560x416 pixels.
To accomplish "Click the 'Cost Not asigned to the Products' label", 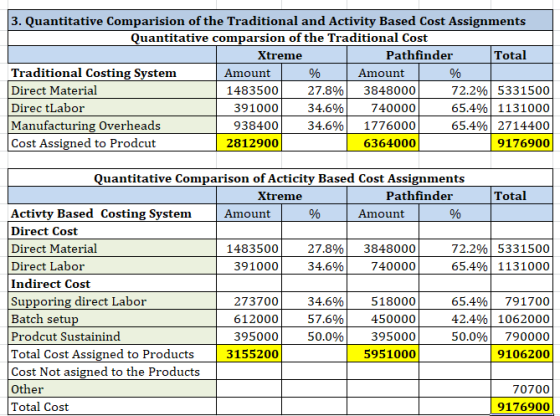I will pos(112,371).
